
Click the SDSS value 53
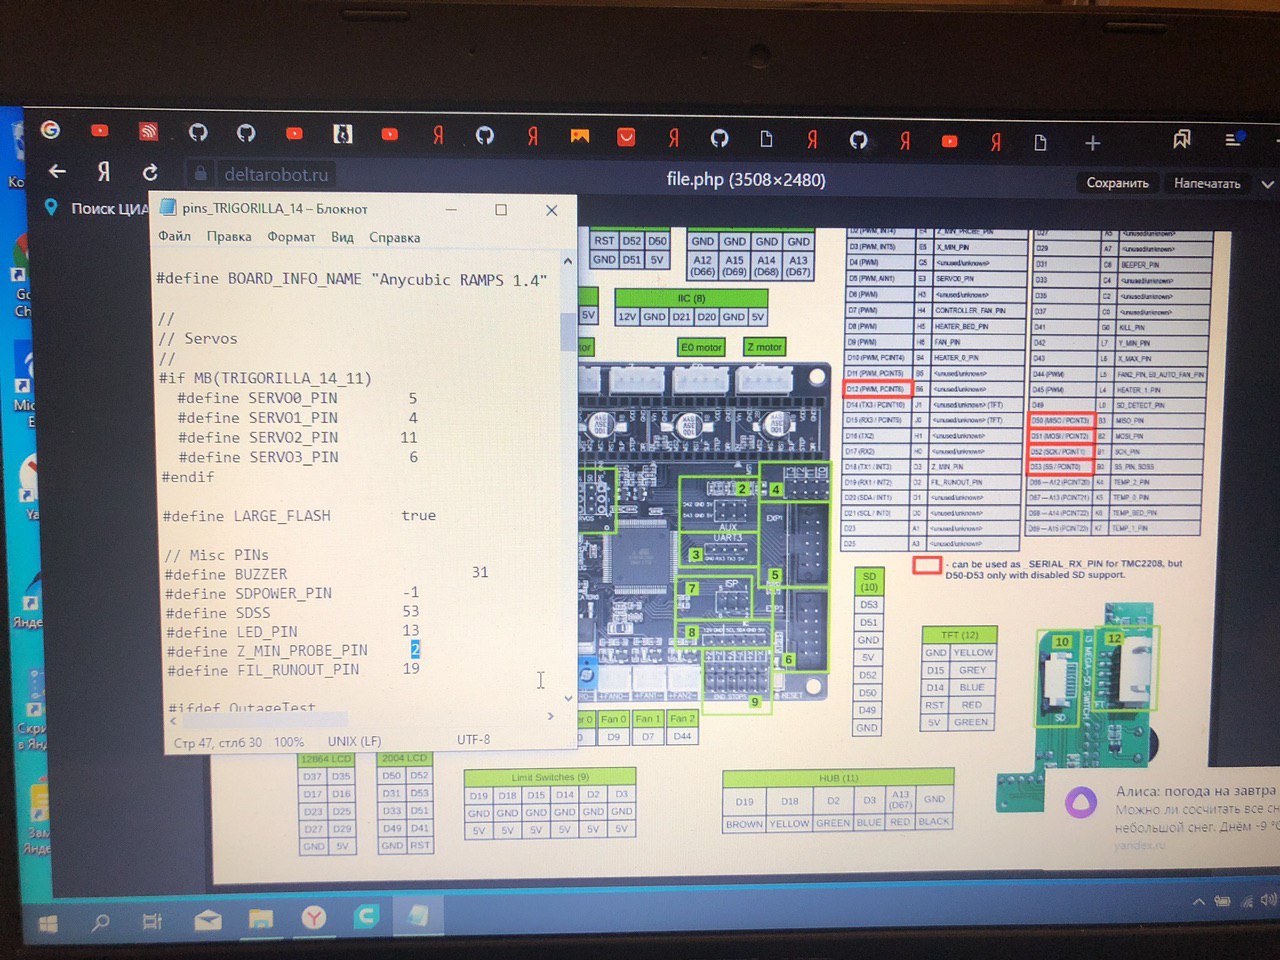(x=411, y=611)
